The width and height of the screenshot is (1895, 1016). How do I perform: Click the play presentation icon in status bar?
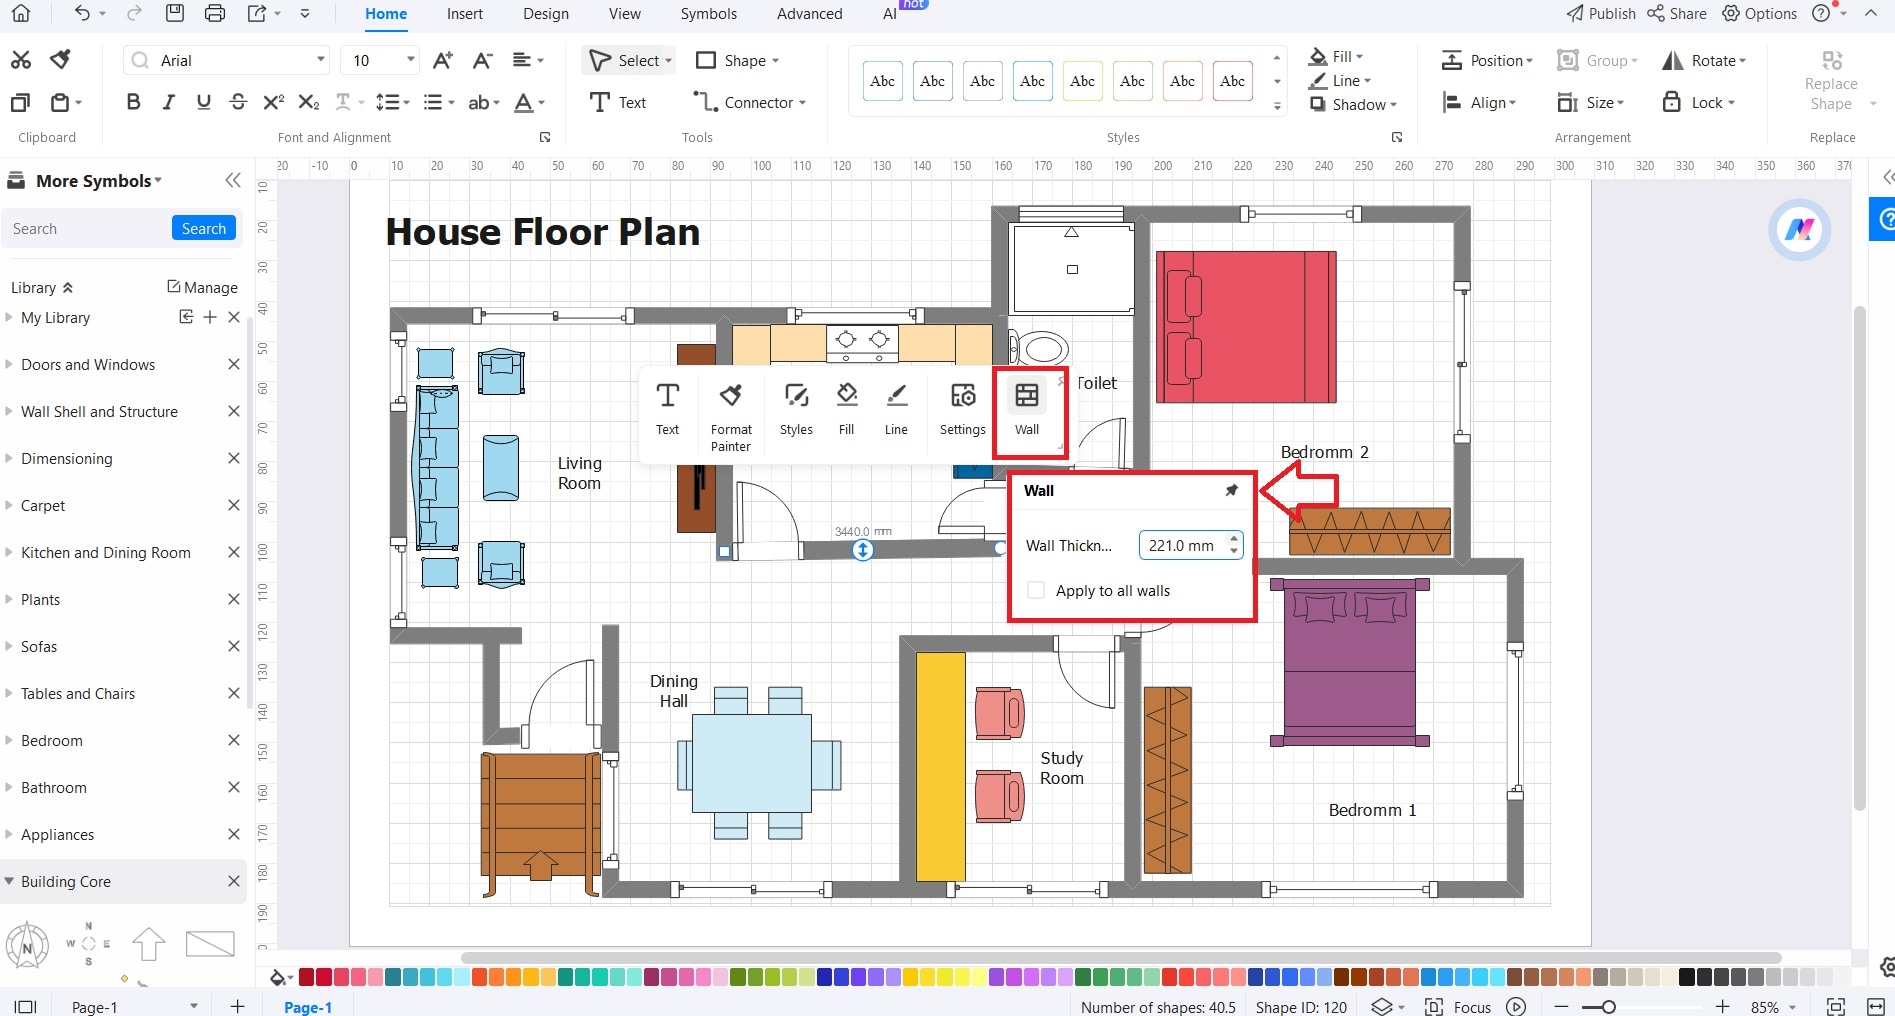[x=1516, y=1006]
